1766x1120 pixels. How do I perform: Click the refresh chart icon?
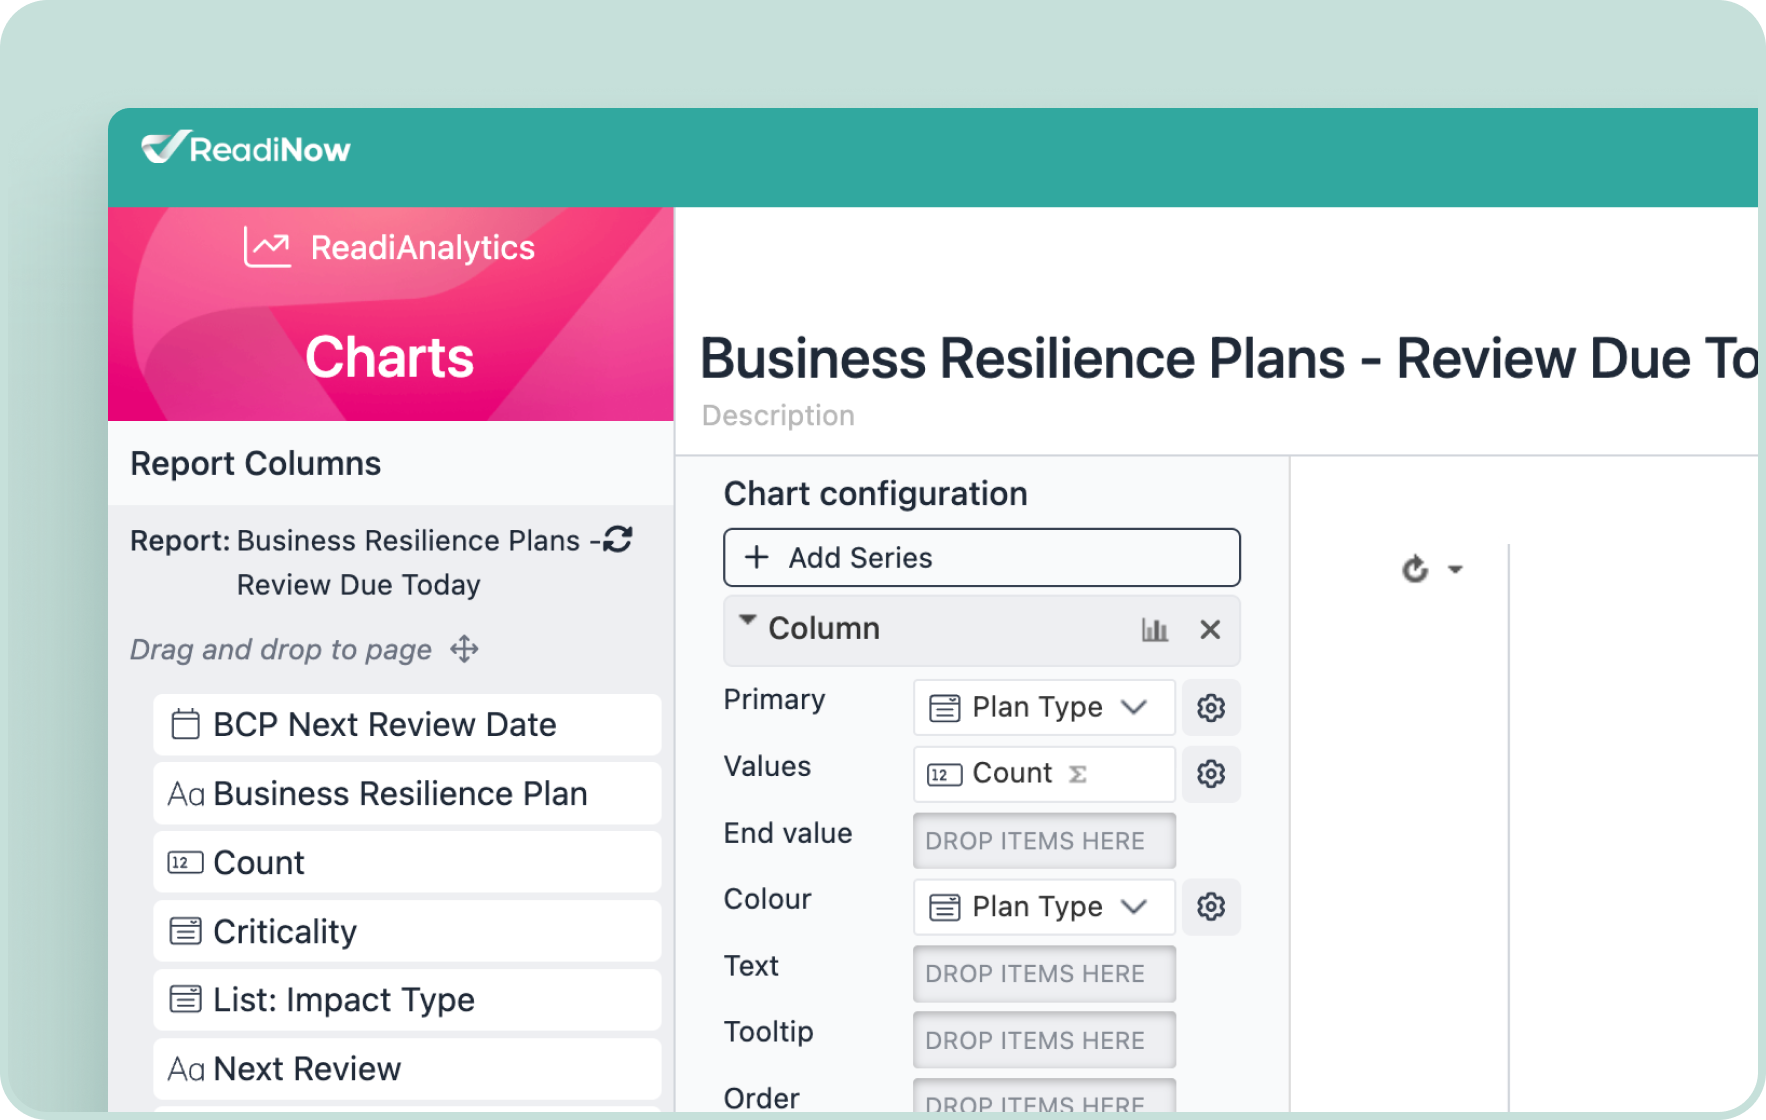click(1415, 569)
